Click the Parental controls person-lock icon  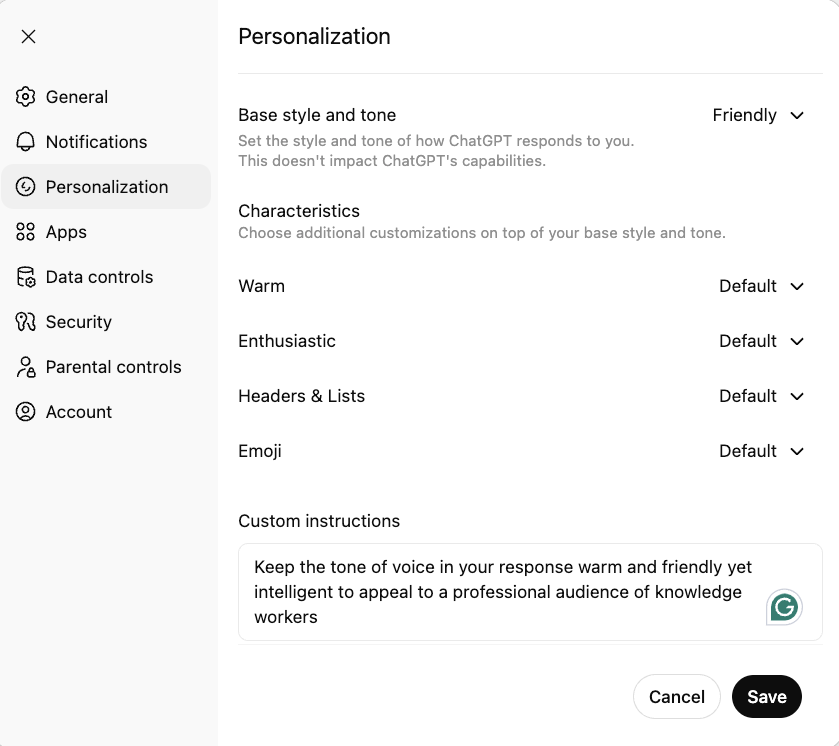click(x=26, y=367)
